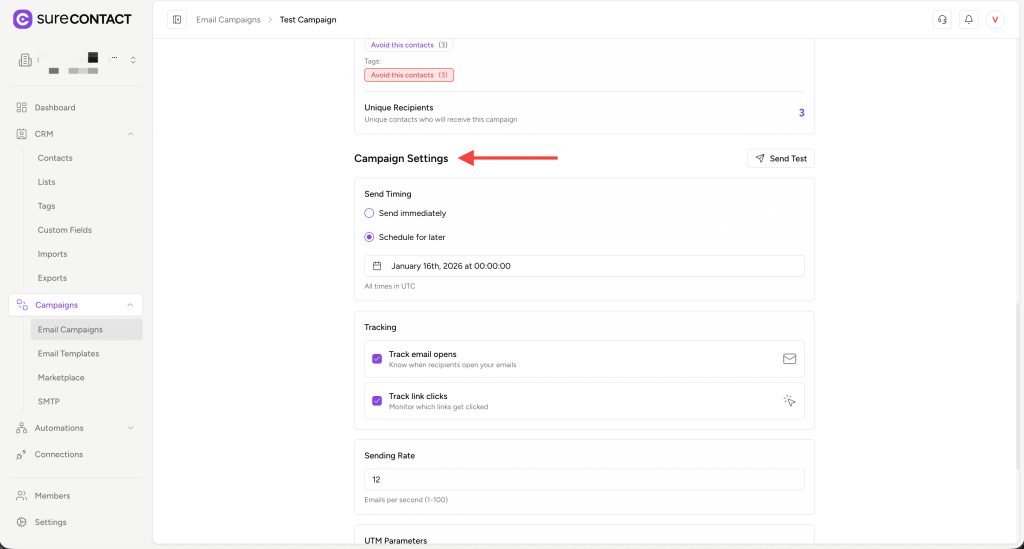Open Email Templates page
This screenshot has width=1024, height=549.
coord(69,354)
